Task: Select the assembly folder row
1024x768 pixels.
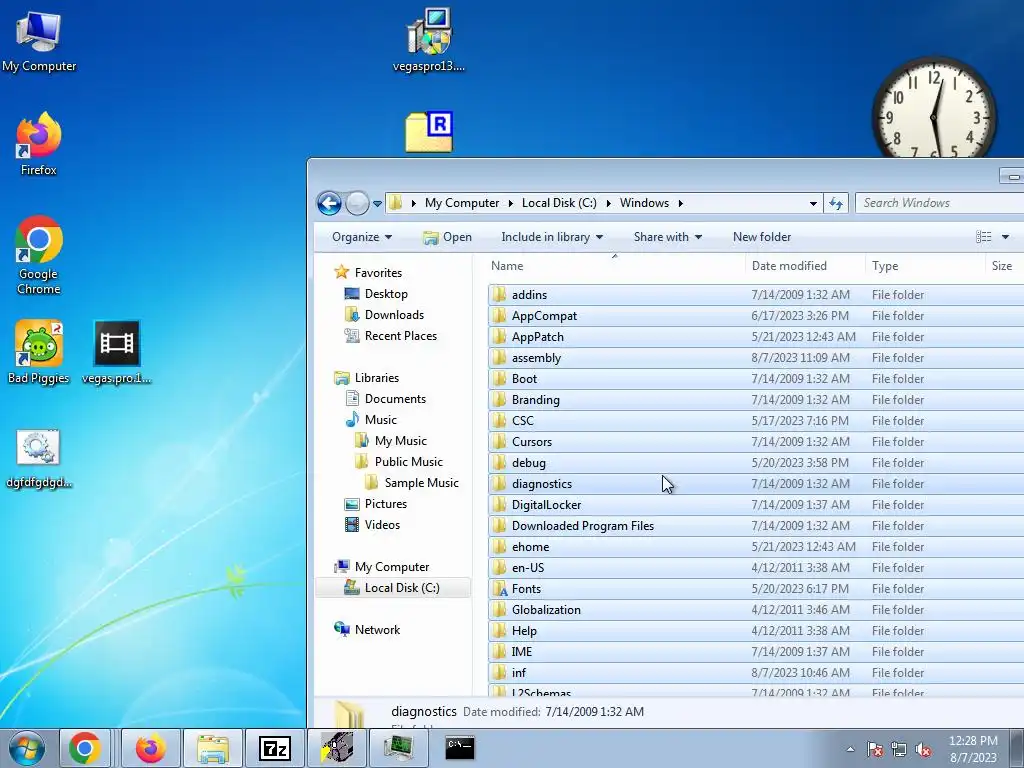Action: pyautogui.click(x=756, y=358)
